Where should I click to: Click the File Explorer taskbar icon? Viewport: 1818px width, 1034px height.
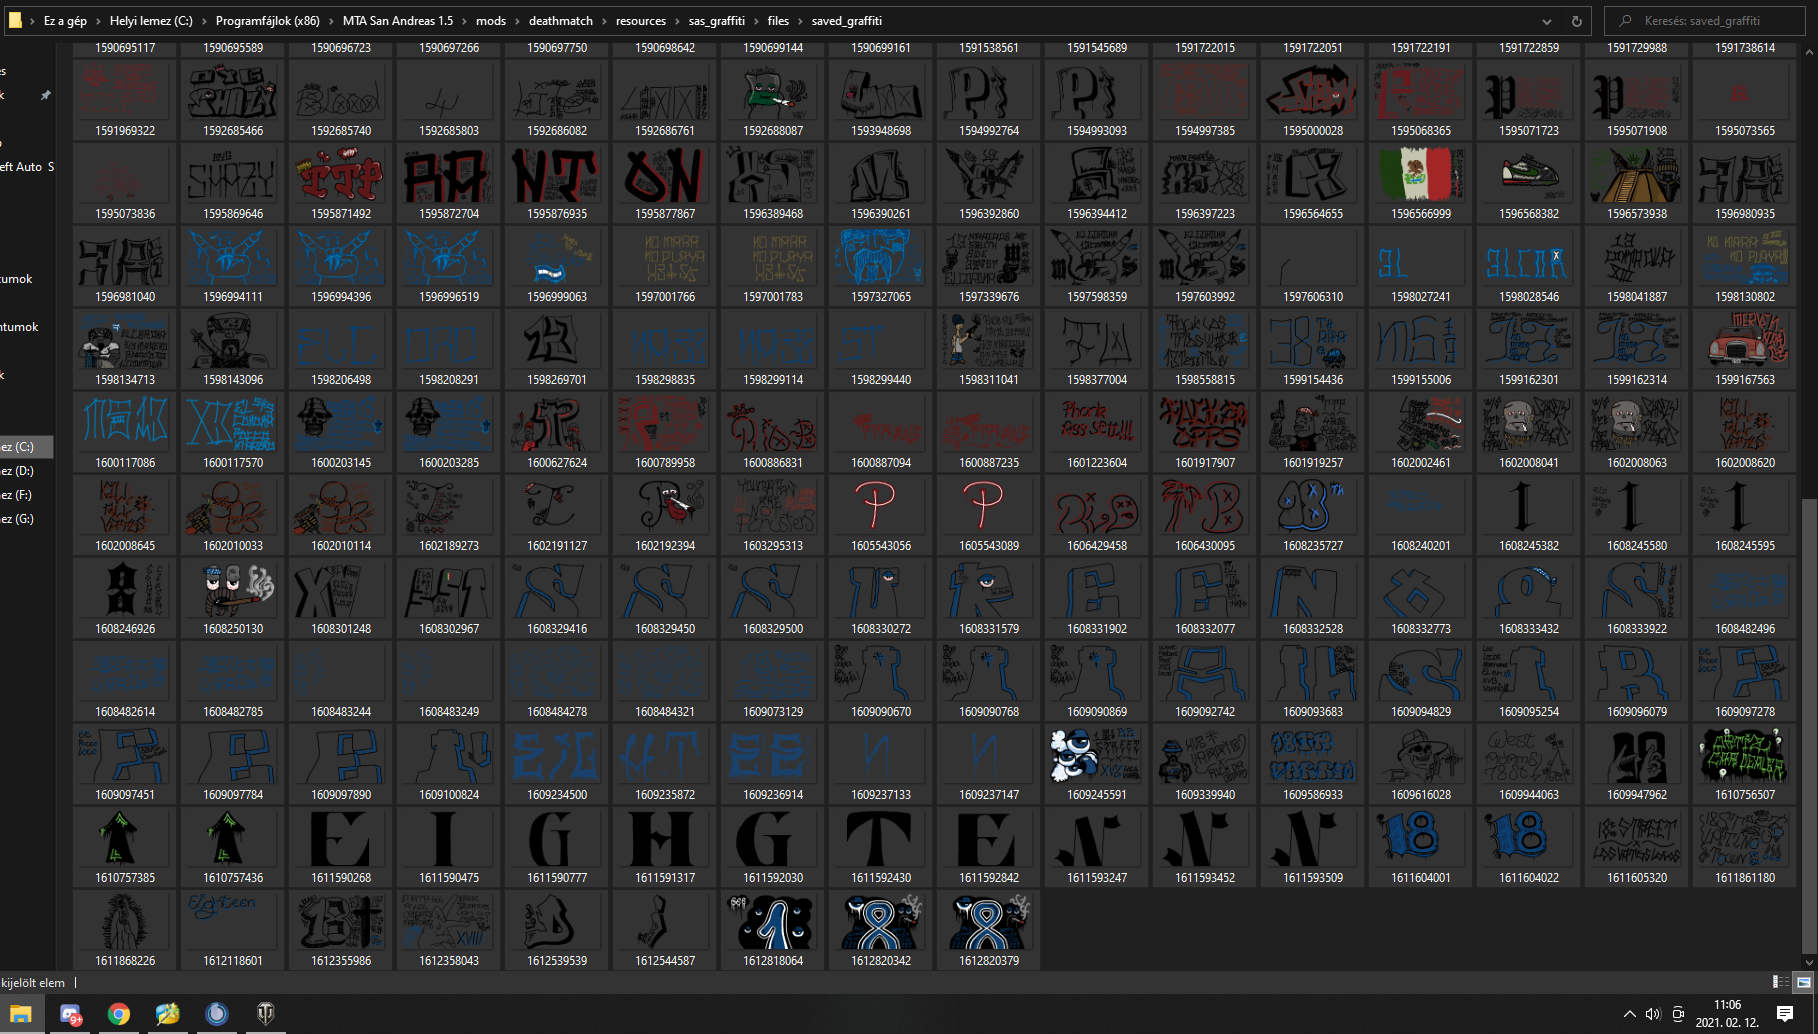pyautogui.click(x=20, y=1014)
